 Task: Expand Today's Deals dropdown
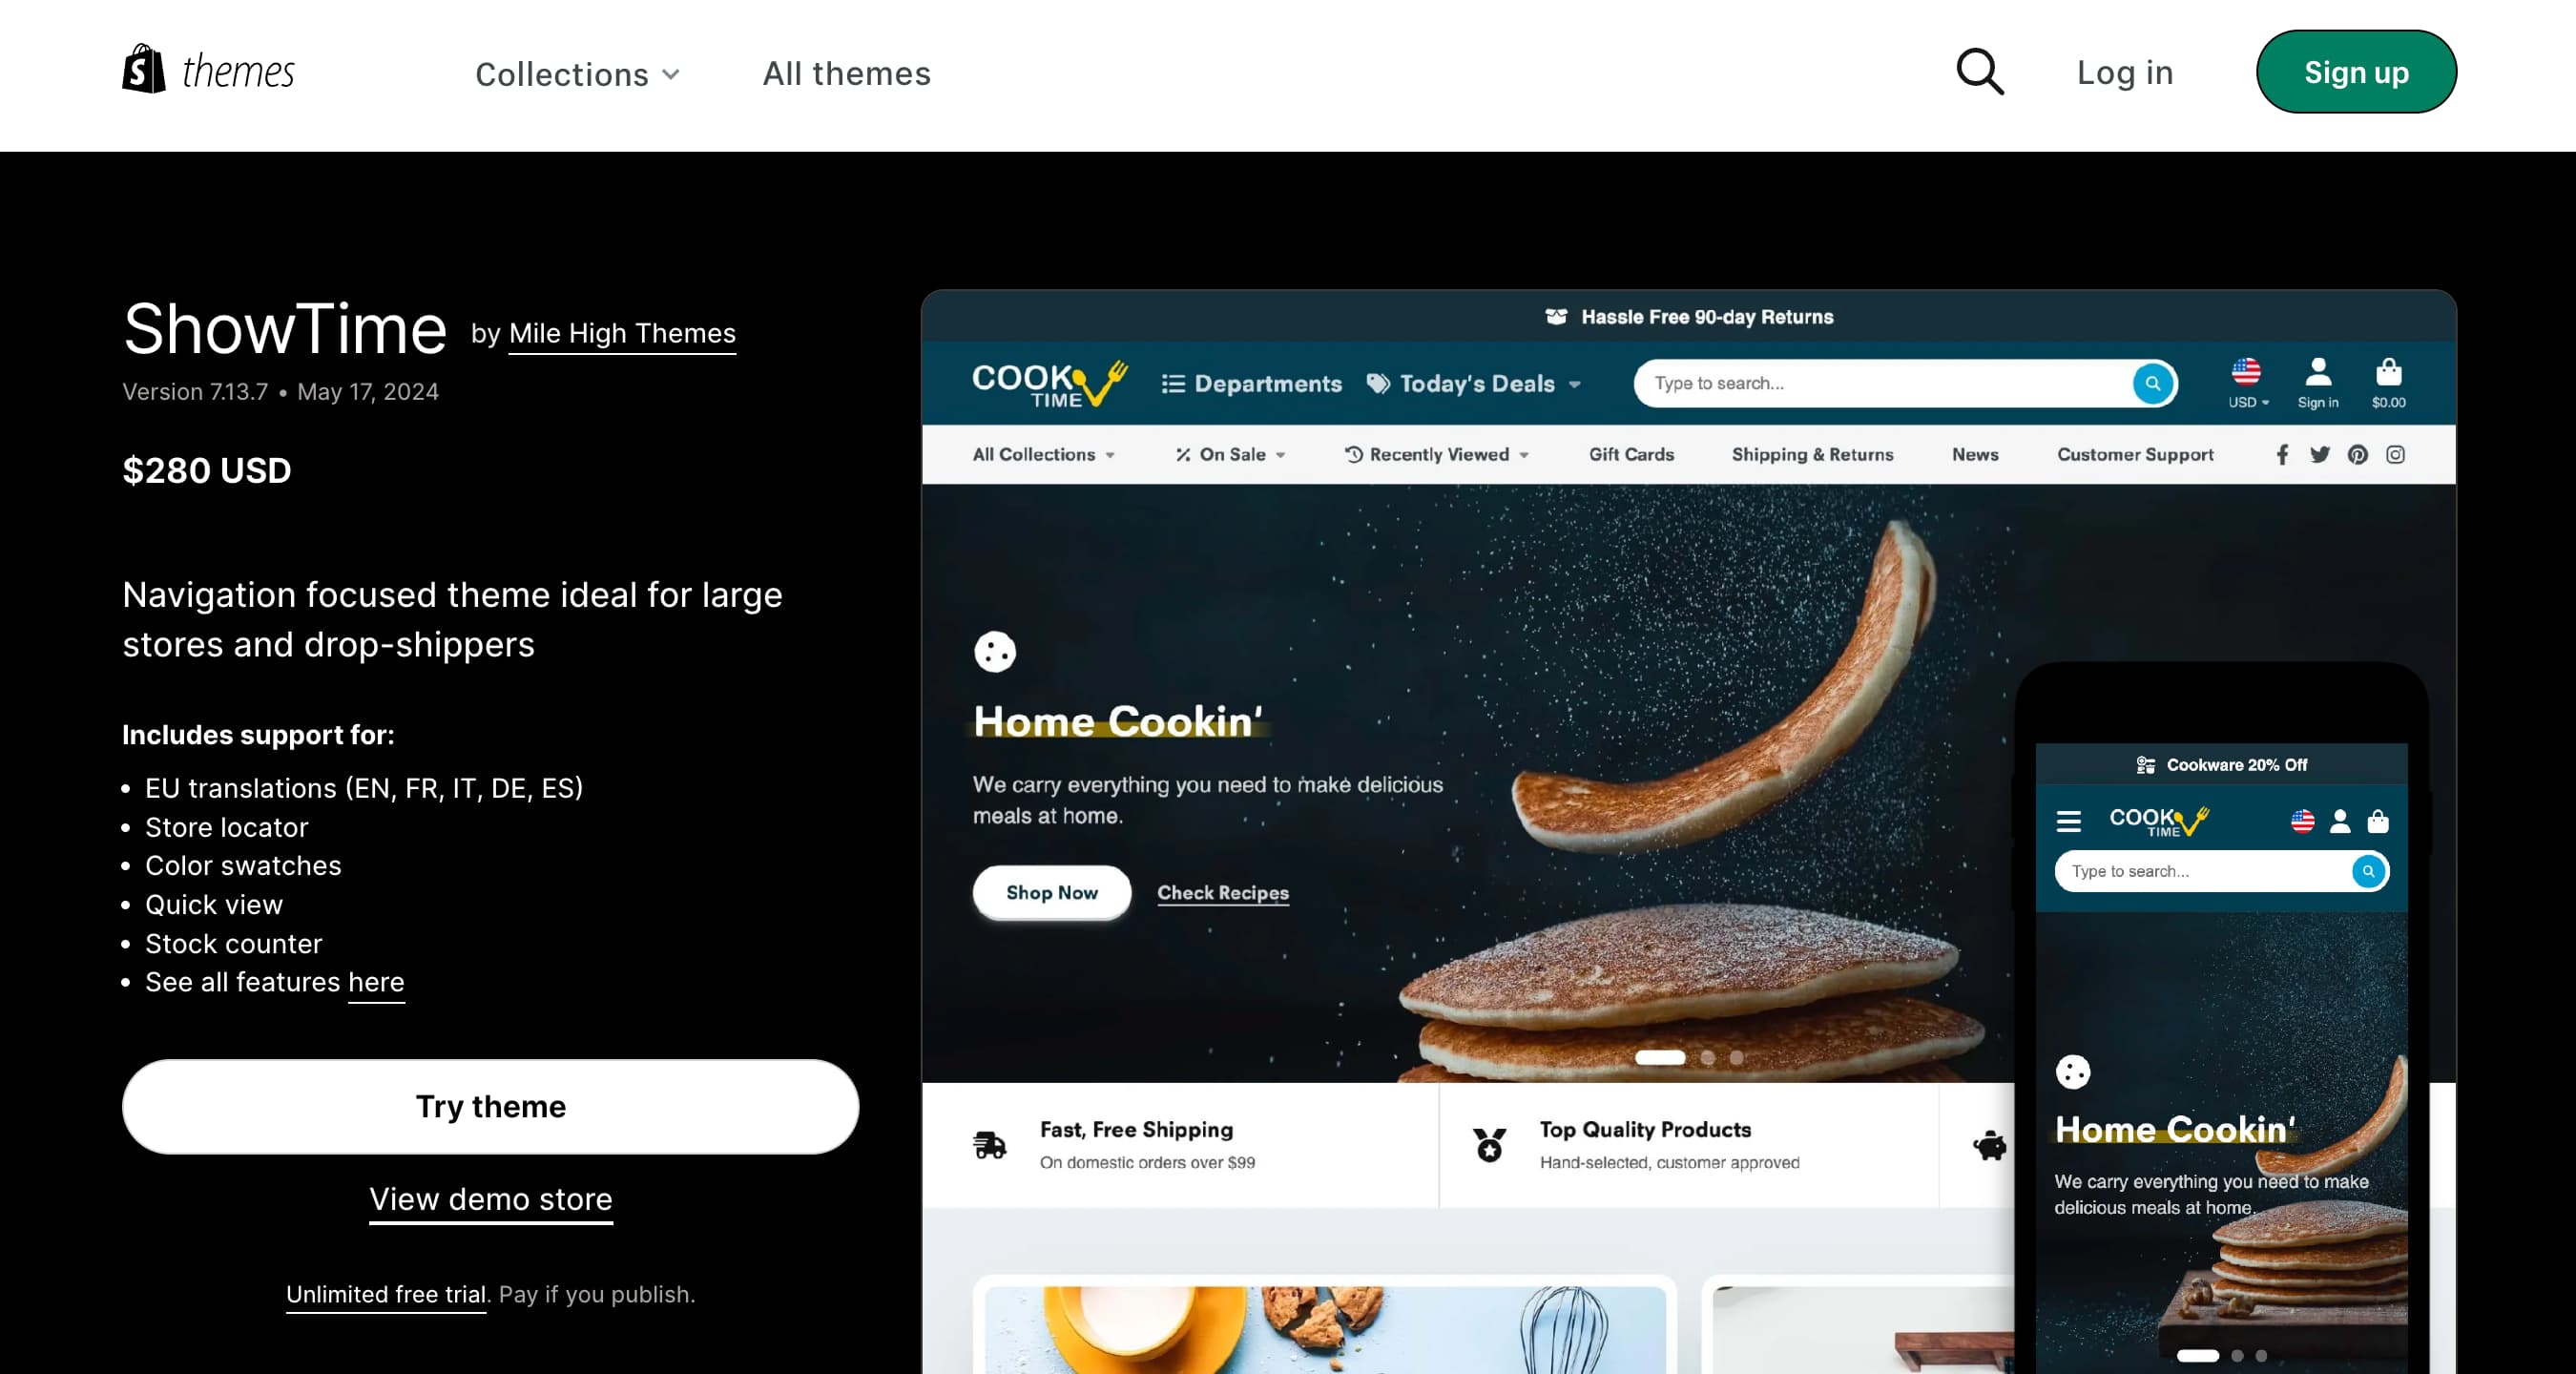[1474, 384]
